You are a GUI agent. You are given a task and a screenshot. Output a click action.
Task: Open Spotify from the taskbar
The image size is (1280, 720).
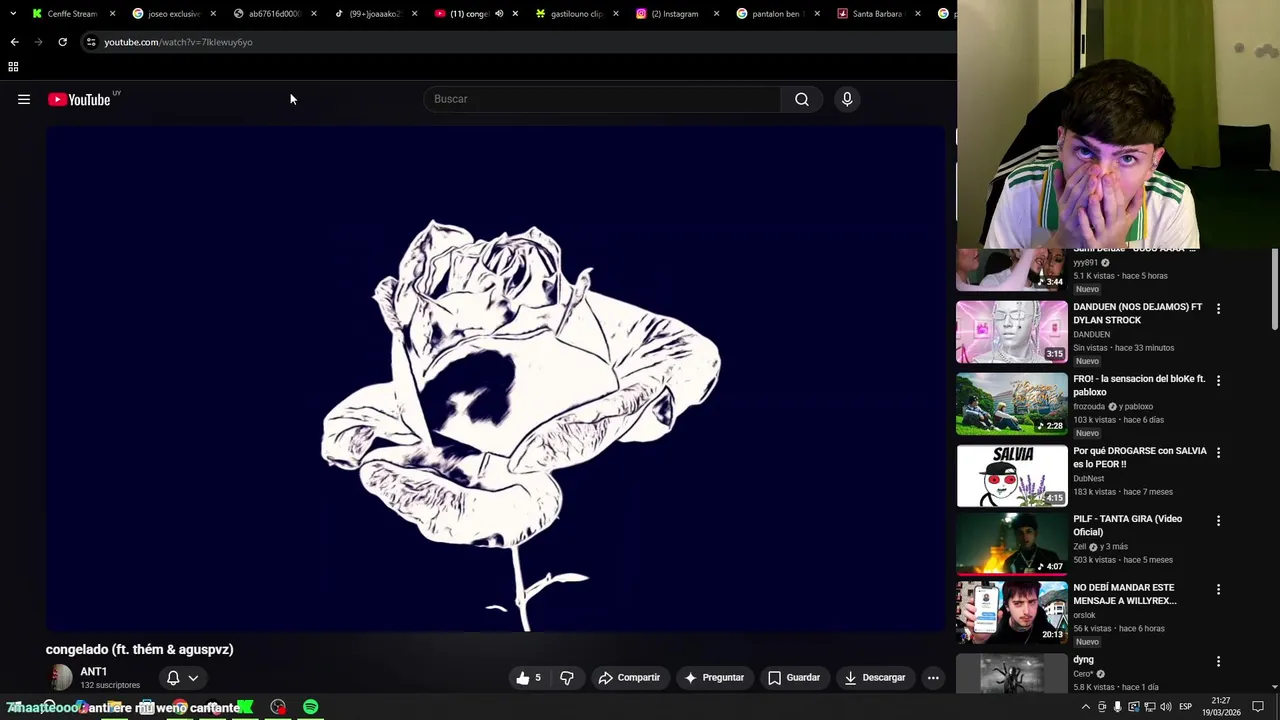point(311,707)
